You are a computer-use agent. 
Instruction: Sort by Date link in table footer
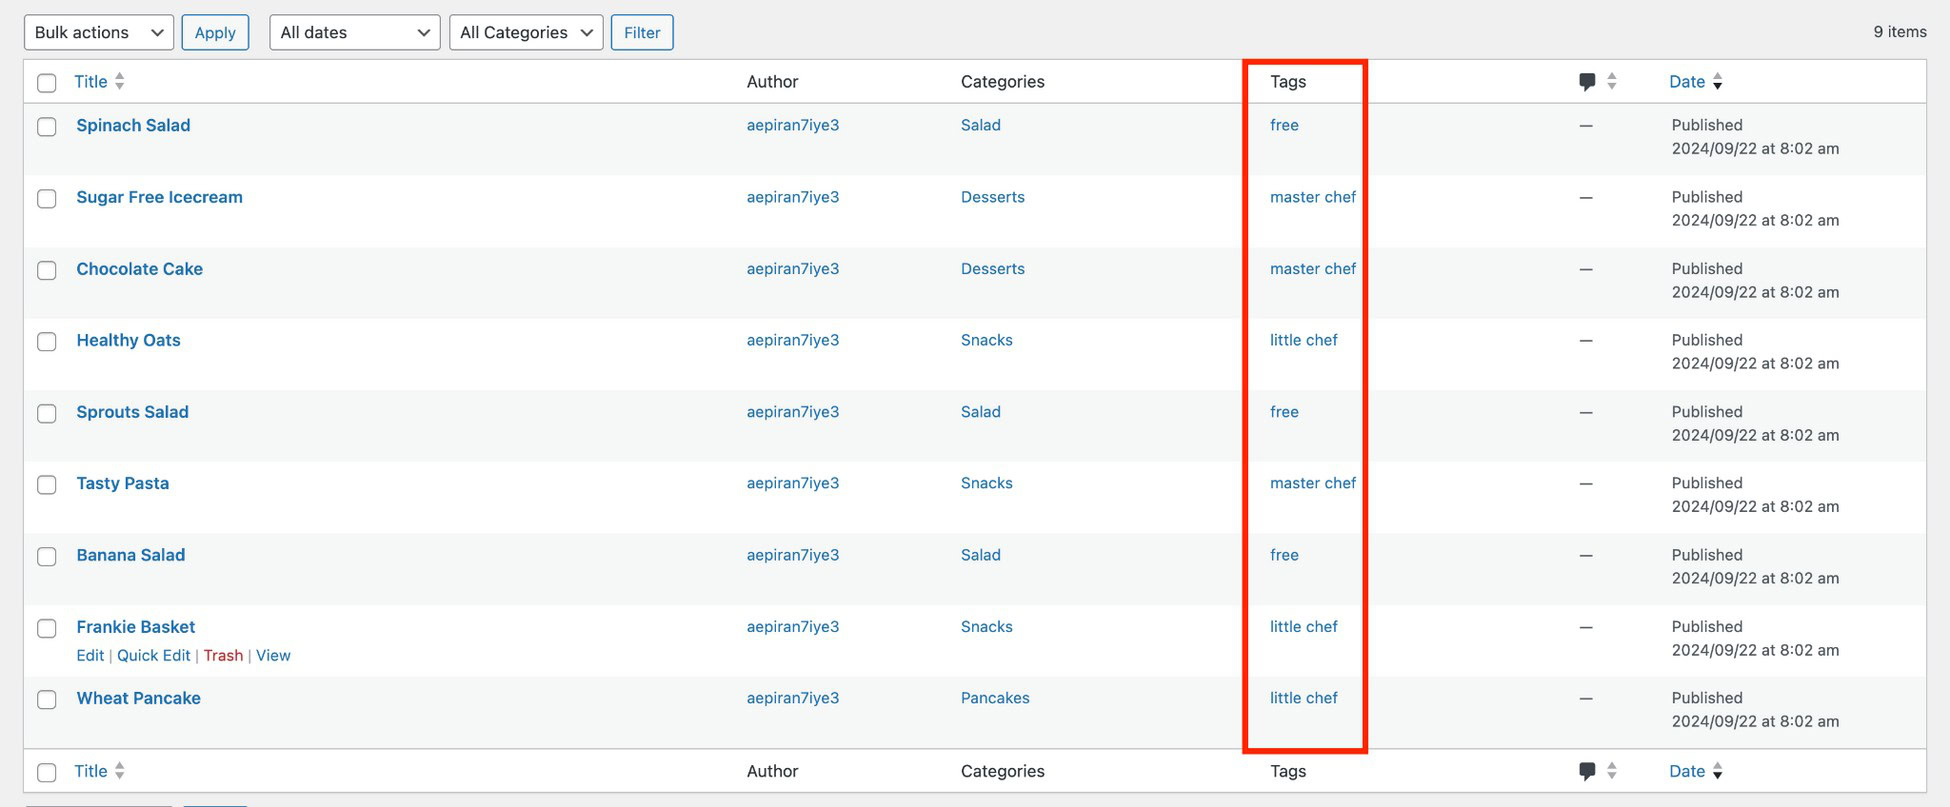coord(1687,771)
